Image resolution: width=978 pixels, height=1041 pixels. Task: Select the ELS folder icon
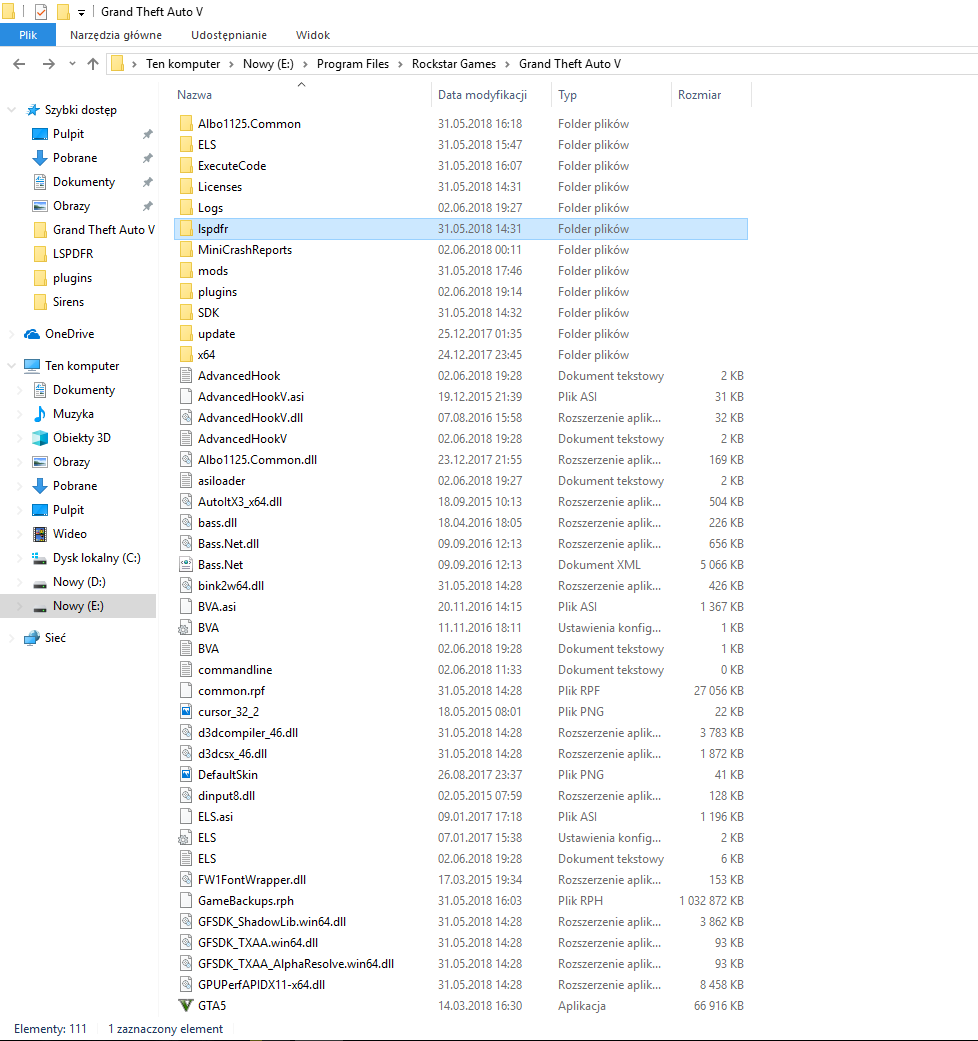[187, 144]
